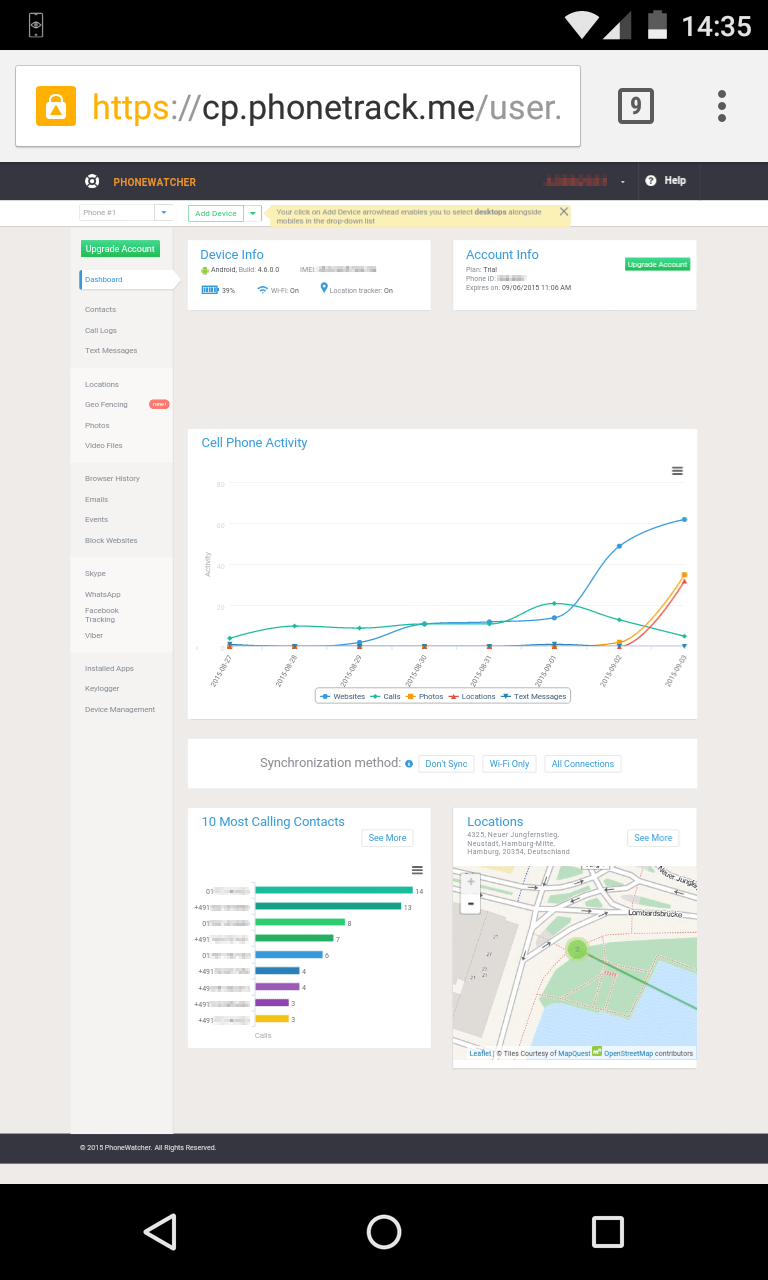This screenshot has width=768, height=1280.
Task: Open Text Messages in sidebar
Action: pos(111,351)
